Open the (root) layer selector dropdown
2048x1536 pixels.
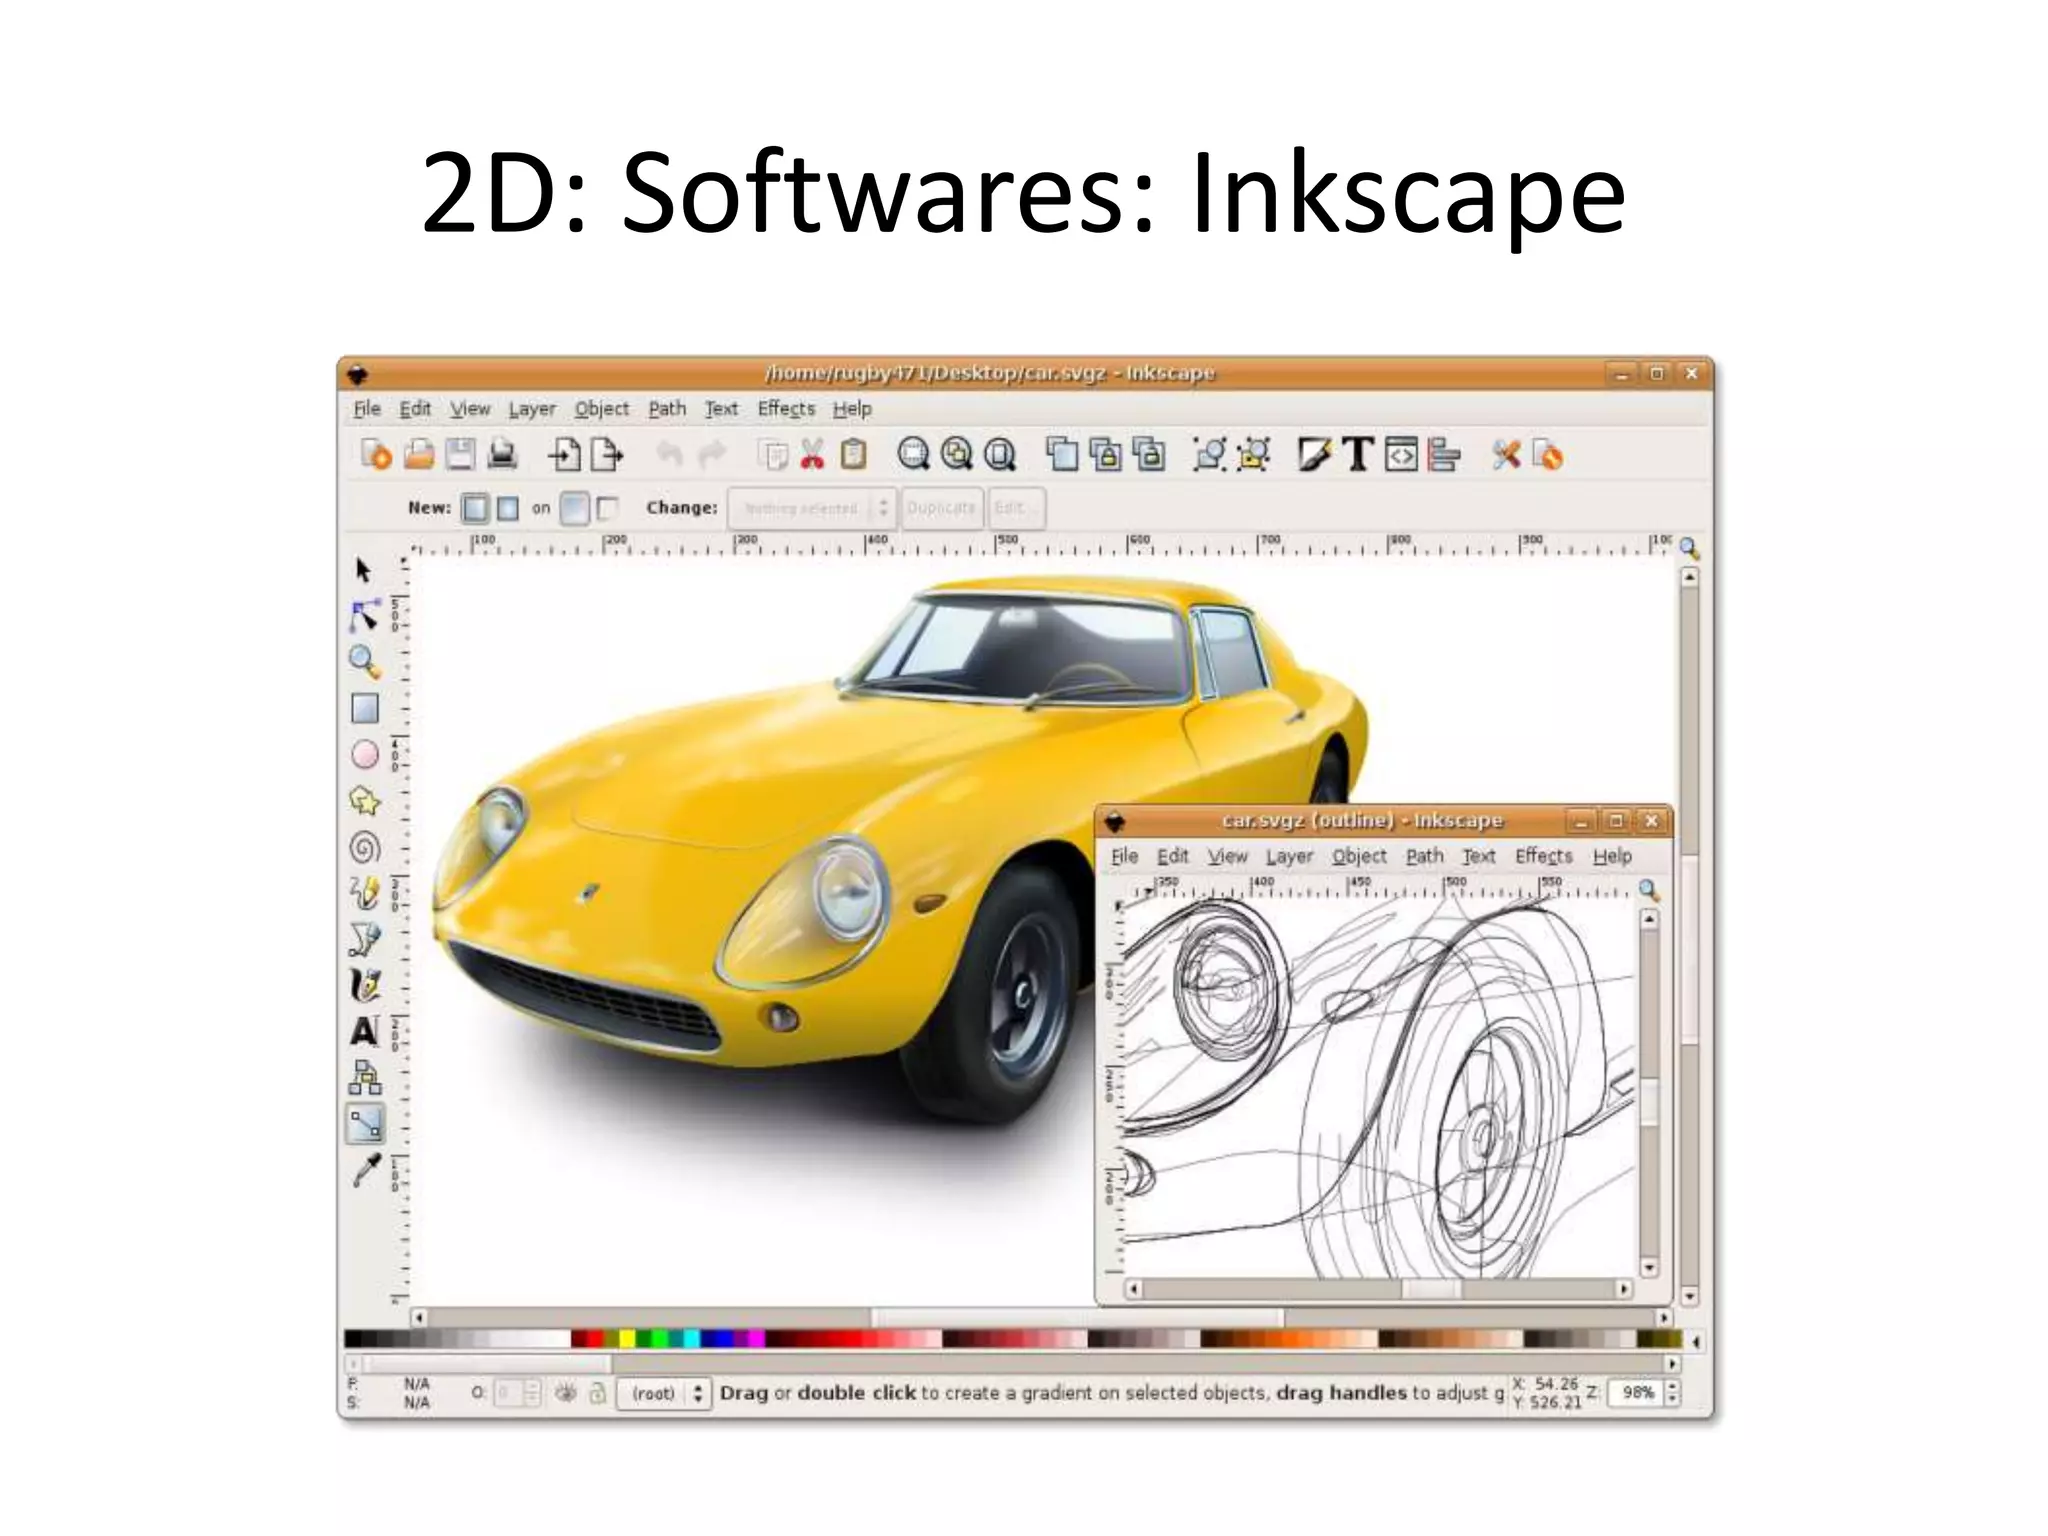point(665,1392)
